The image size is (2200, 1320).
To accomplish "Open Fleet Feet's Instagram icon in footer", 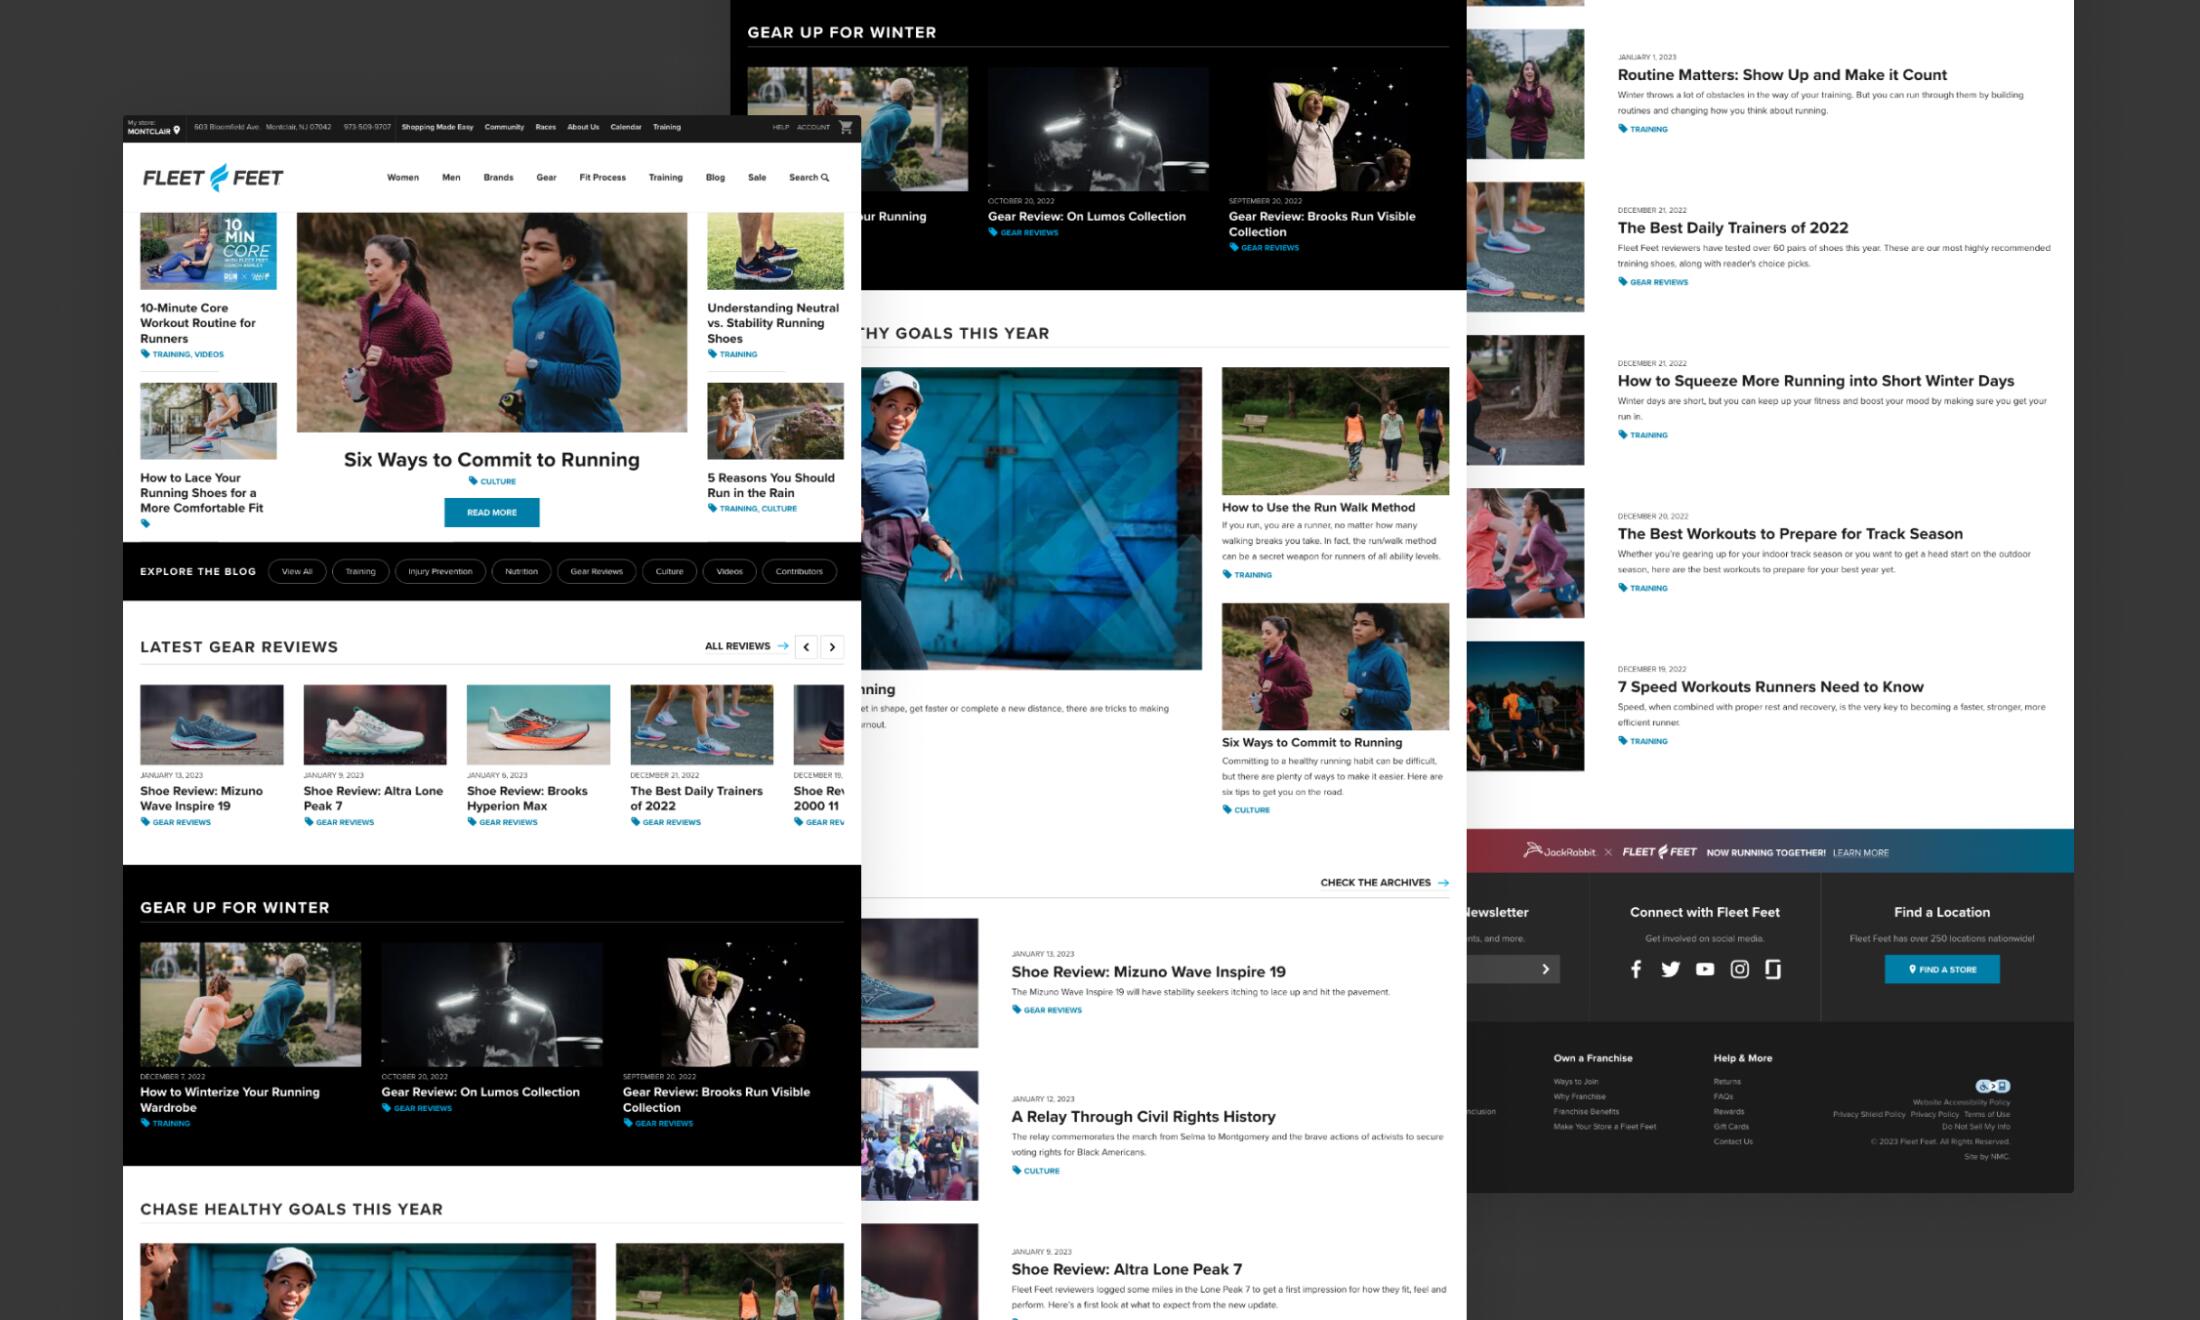I will coord(1740,969).
